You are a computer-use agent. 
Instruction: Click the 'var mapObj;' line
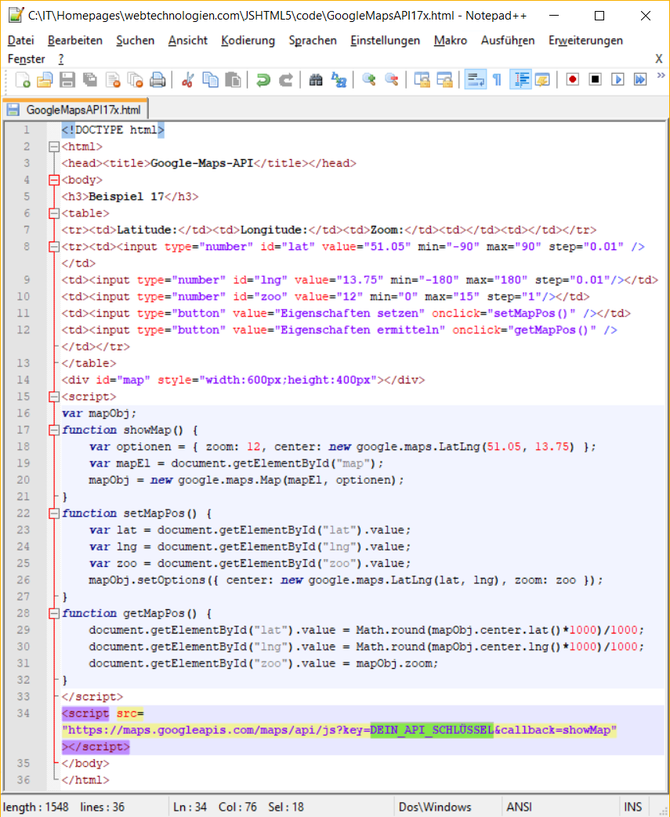[99, 414]
